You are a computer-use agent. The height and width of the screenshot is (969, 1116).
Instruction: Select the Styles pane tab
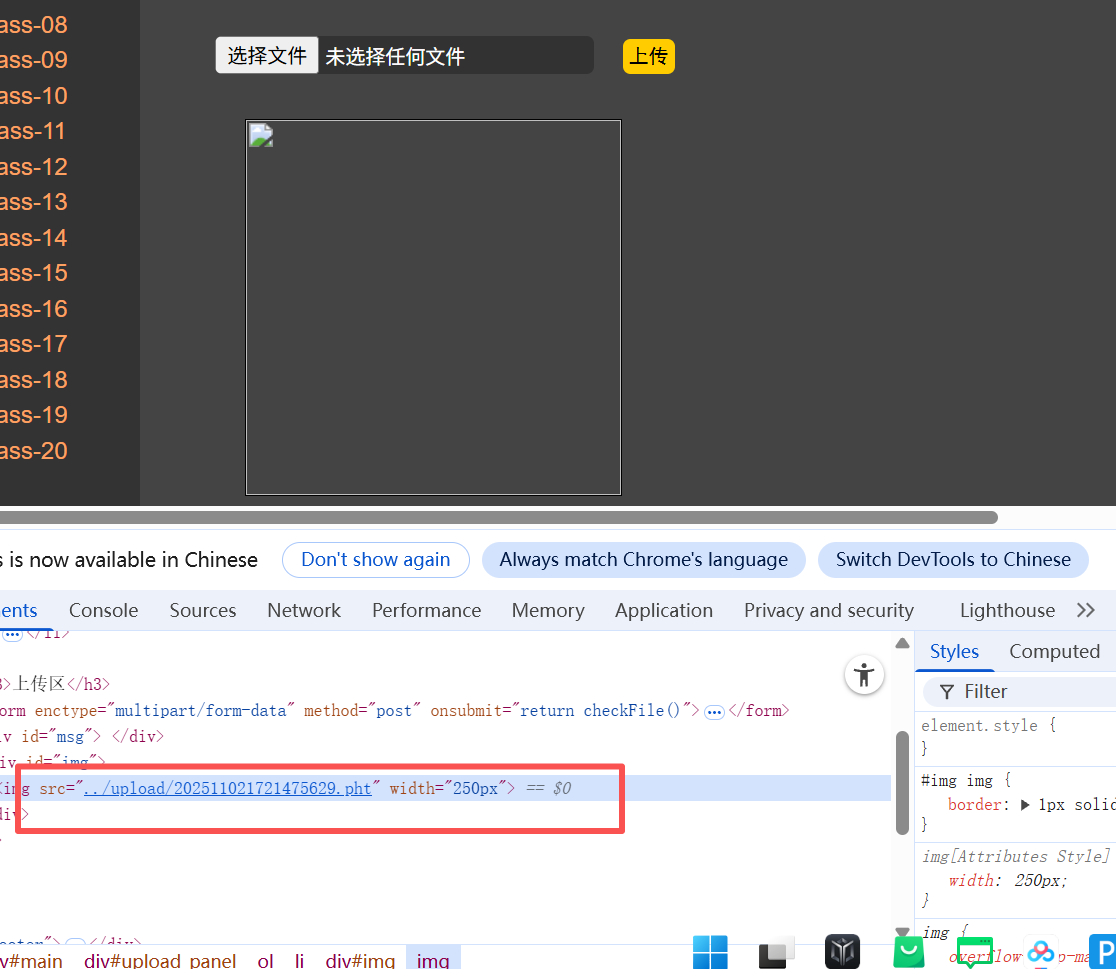coord(954,651)
